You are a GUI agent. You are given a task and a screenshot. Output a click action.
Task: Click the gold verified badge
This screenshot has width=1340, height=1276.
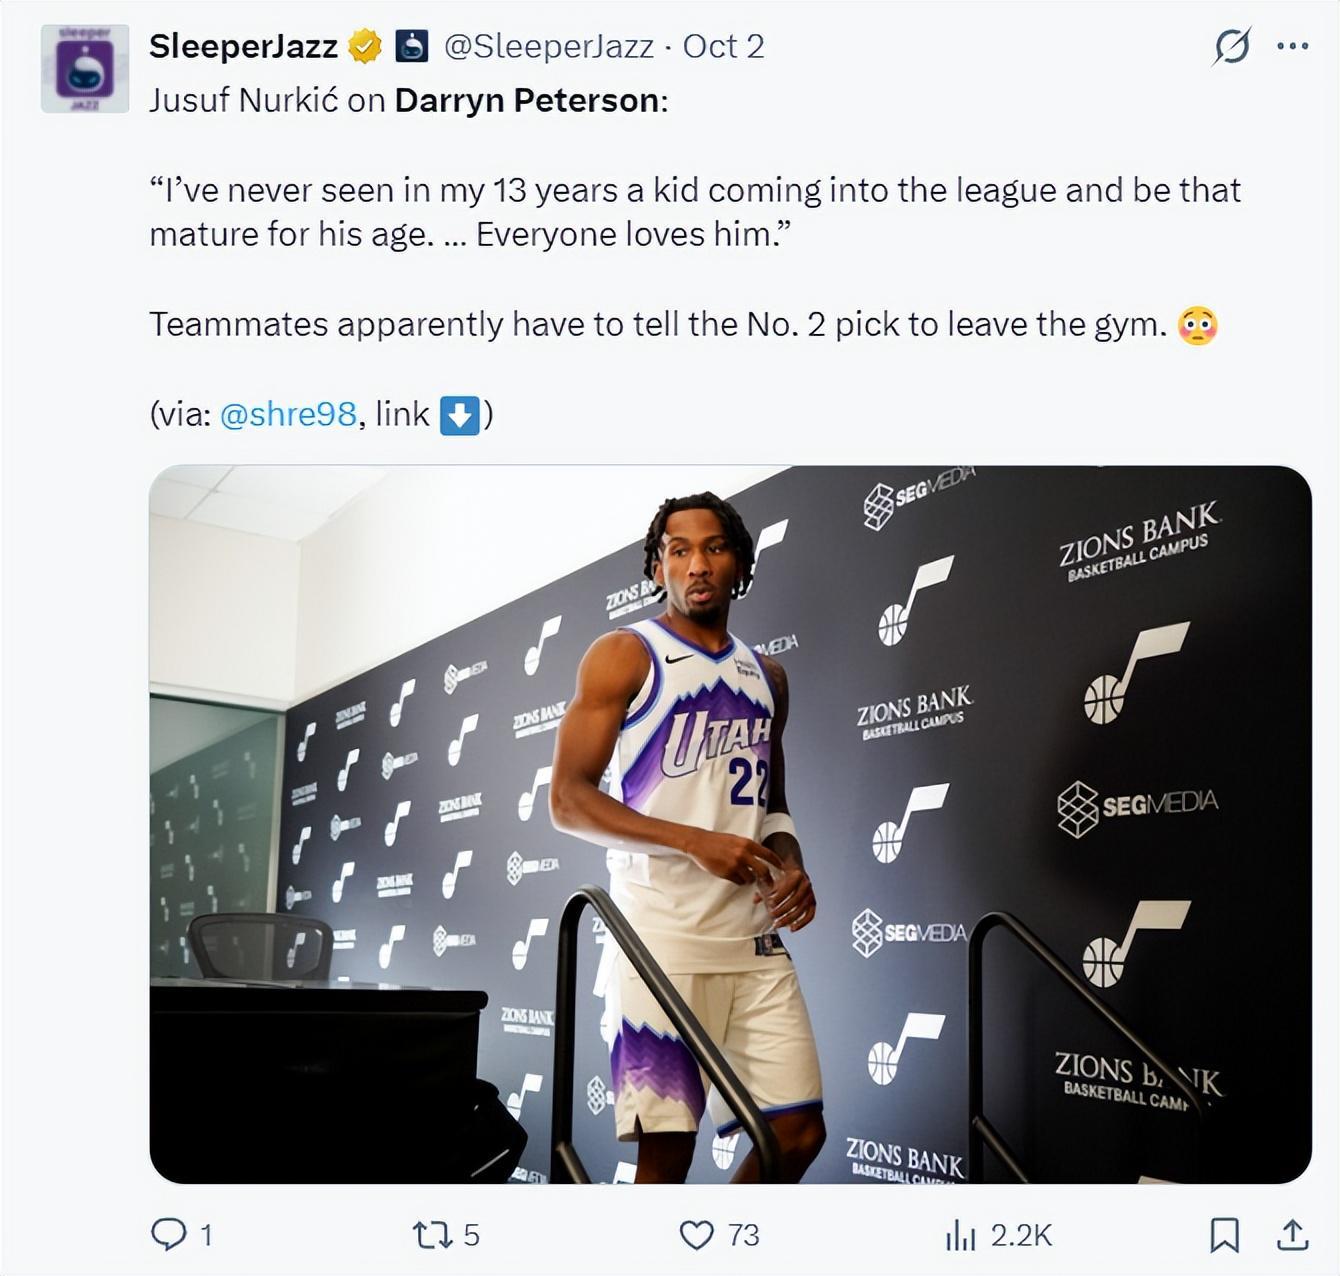point(365,46)
